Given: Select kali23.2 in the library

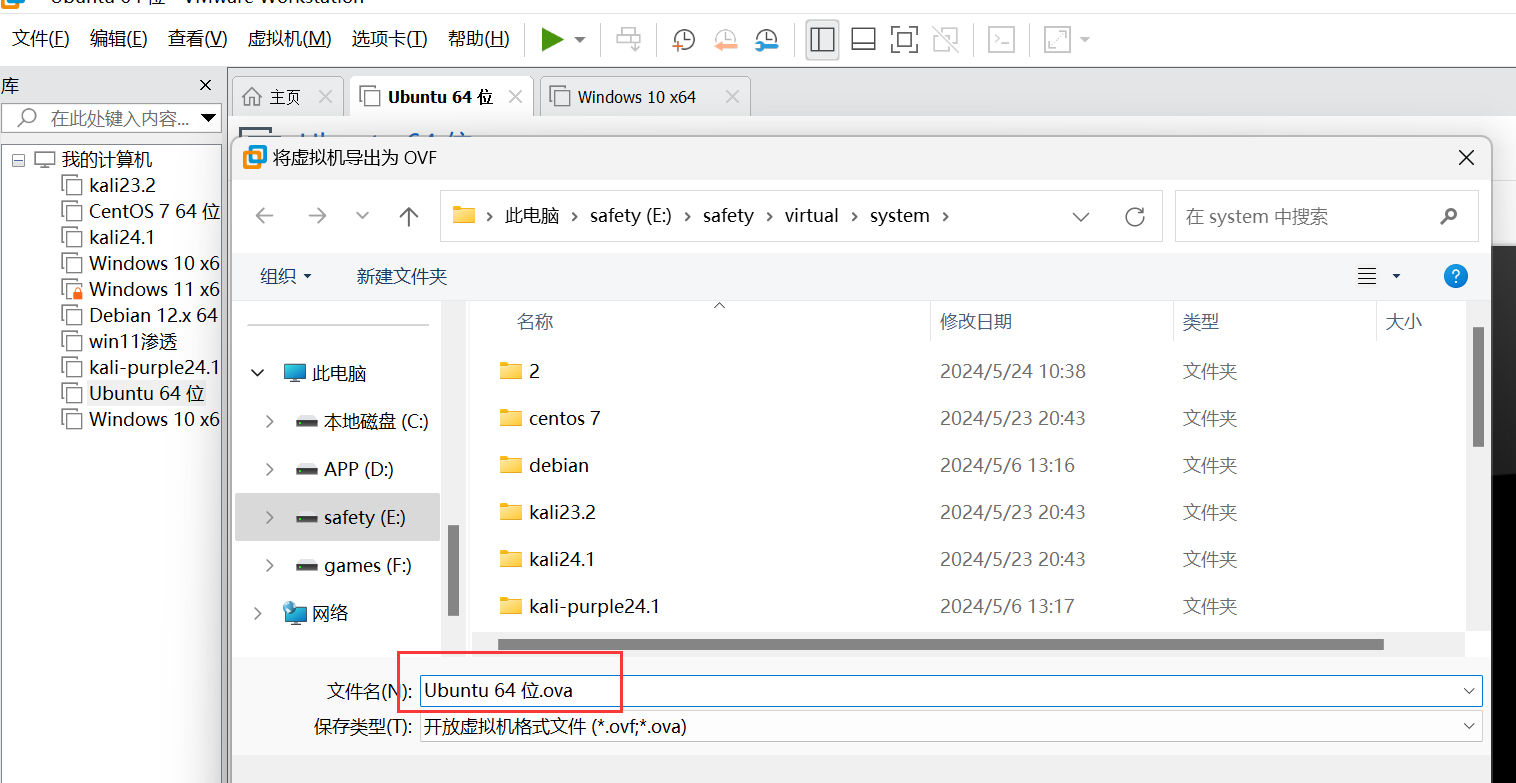Looking at the screenshot, I should point(122,185).
